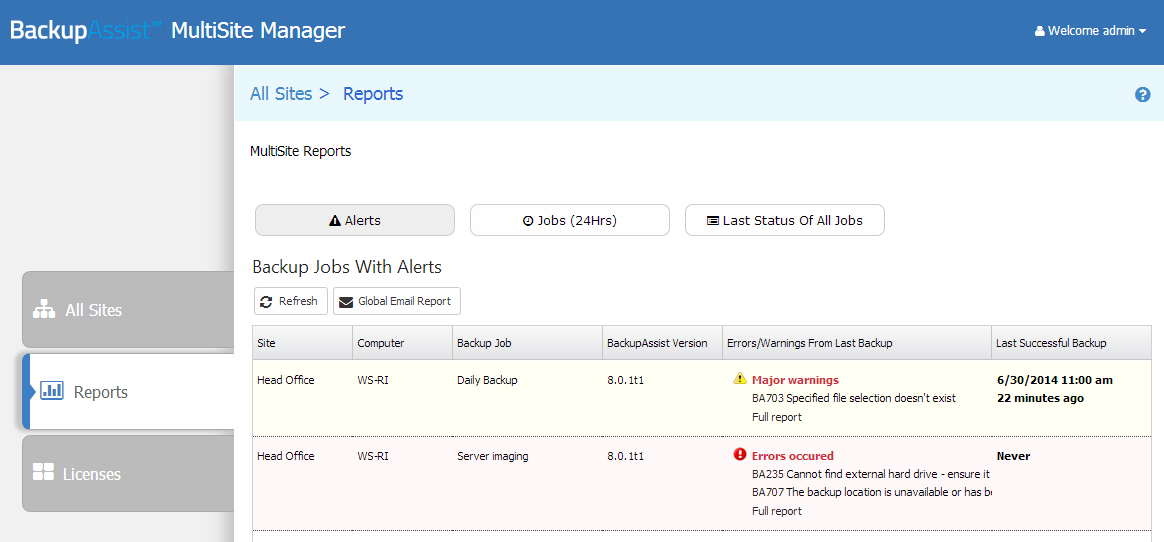Click the 22 minutes ago text

[x=1039, y=399]
